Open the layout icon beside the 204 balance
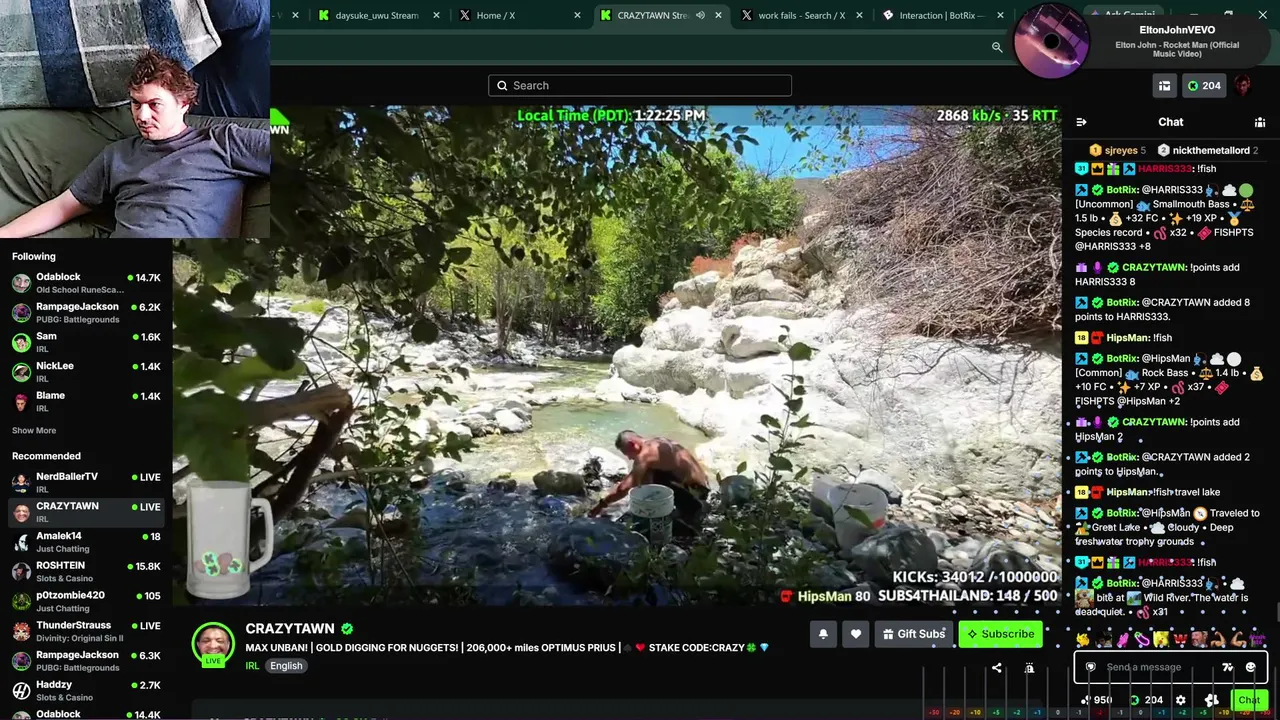Viewport: 1280px width, 720px height. pyautogui.click(x=1165, y=86)
